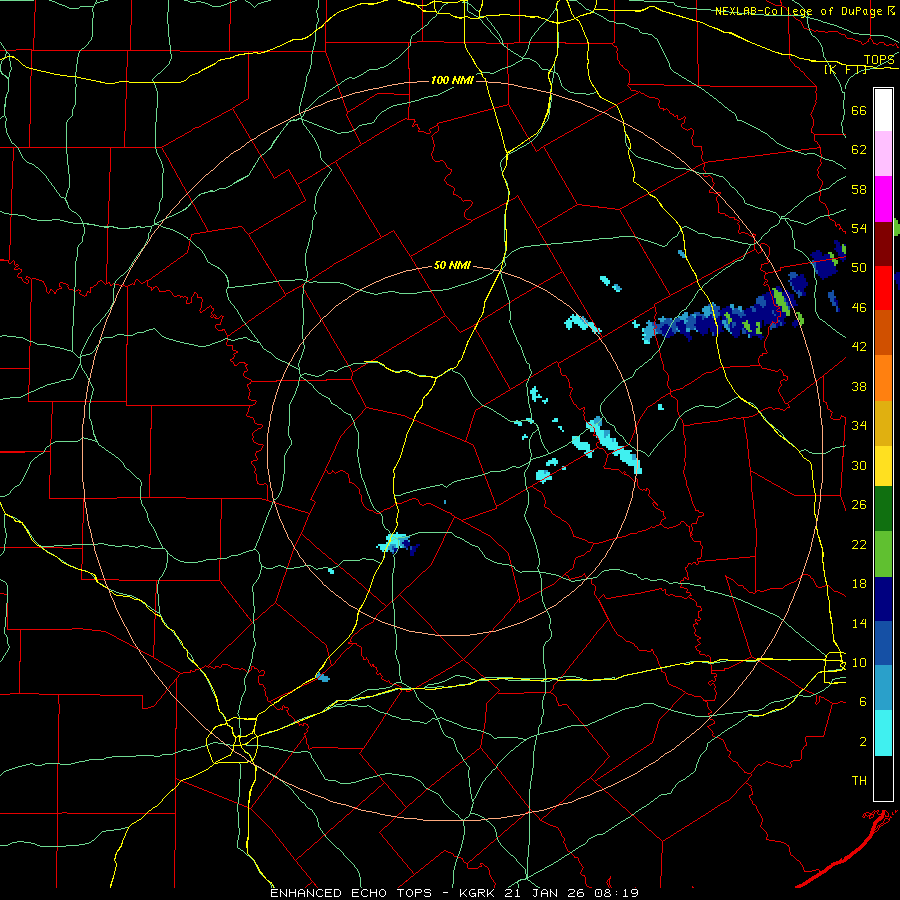Click the light pink legend swatch

883,154
